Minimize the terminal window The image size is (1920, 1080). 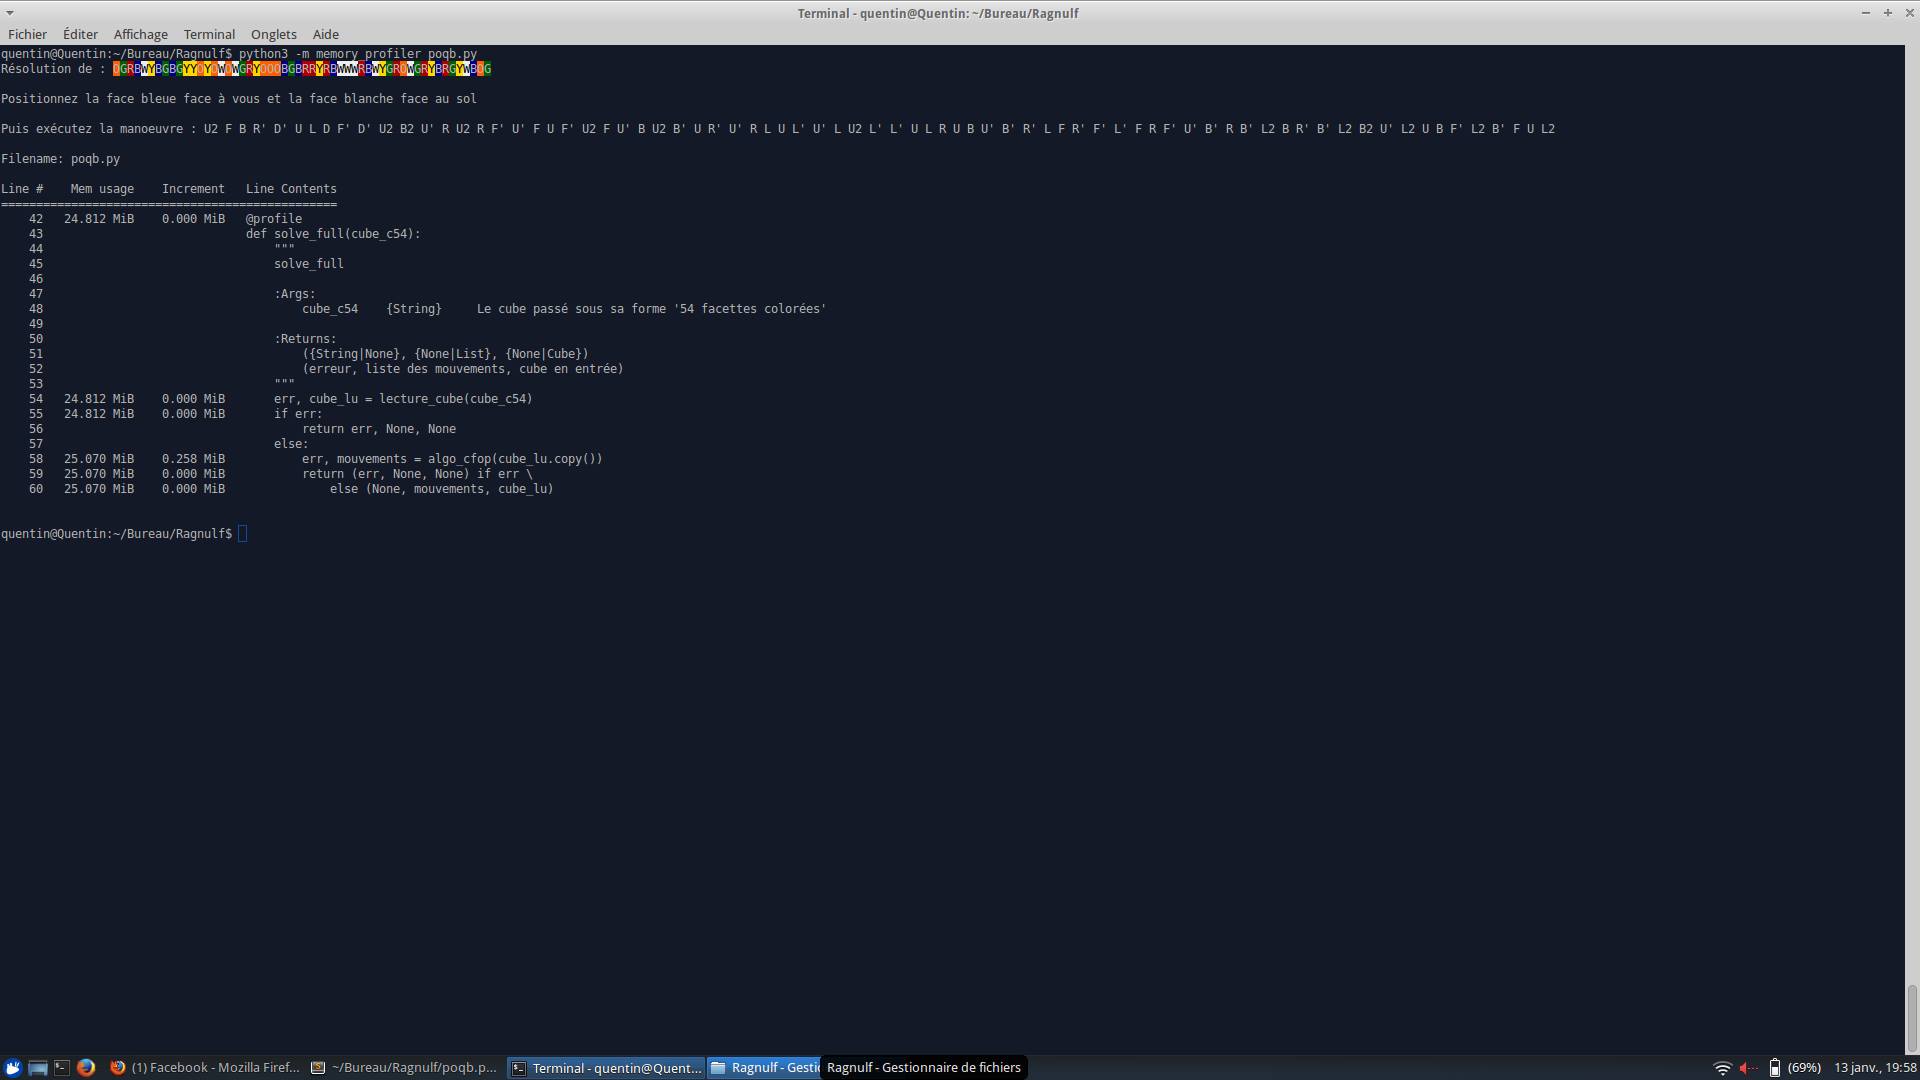pos(1865,13)
